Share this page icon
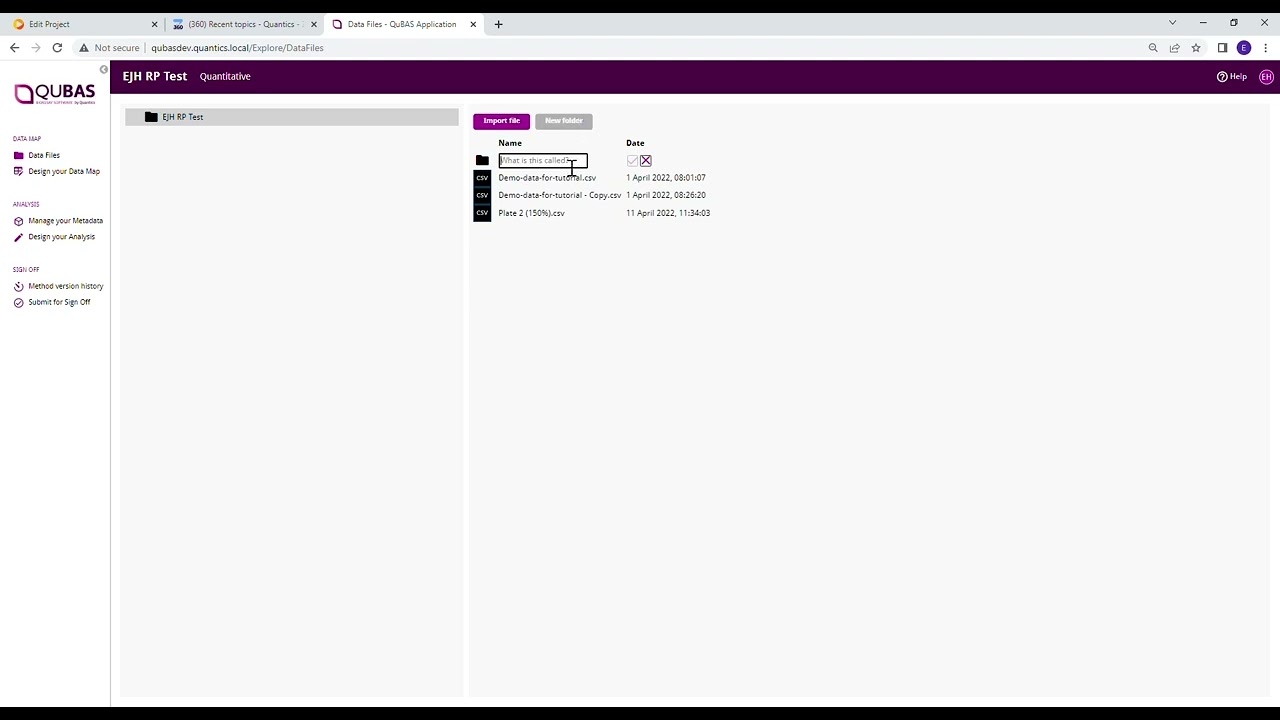This screenshot has height=720, width=1280. click(x=1174, y=48)
